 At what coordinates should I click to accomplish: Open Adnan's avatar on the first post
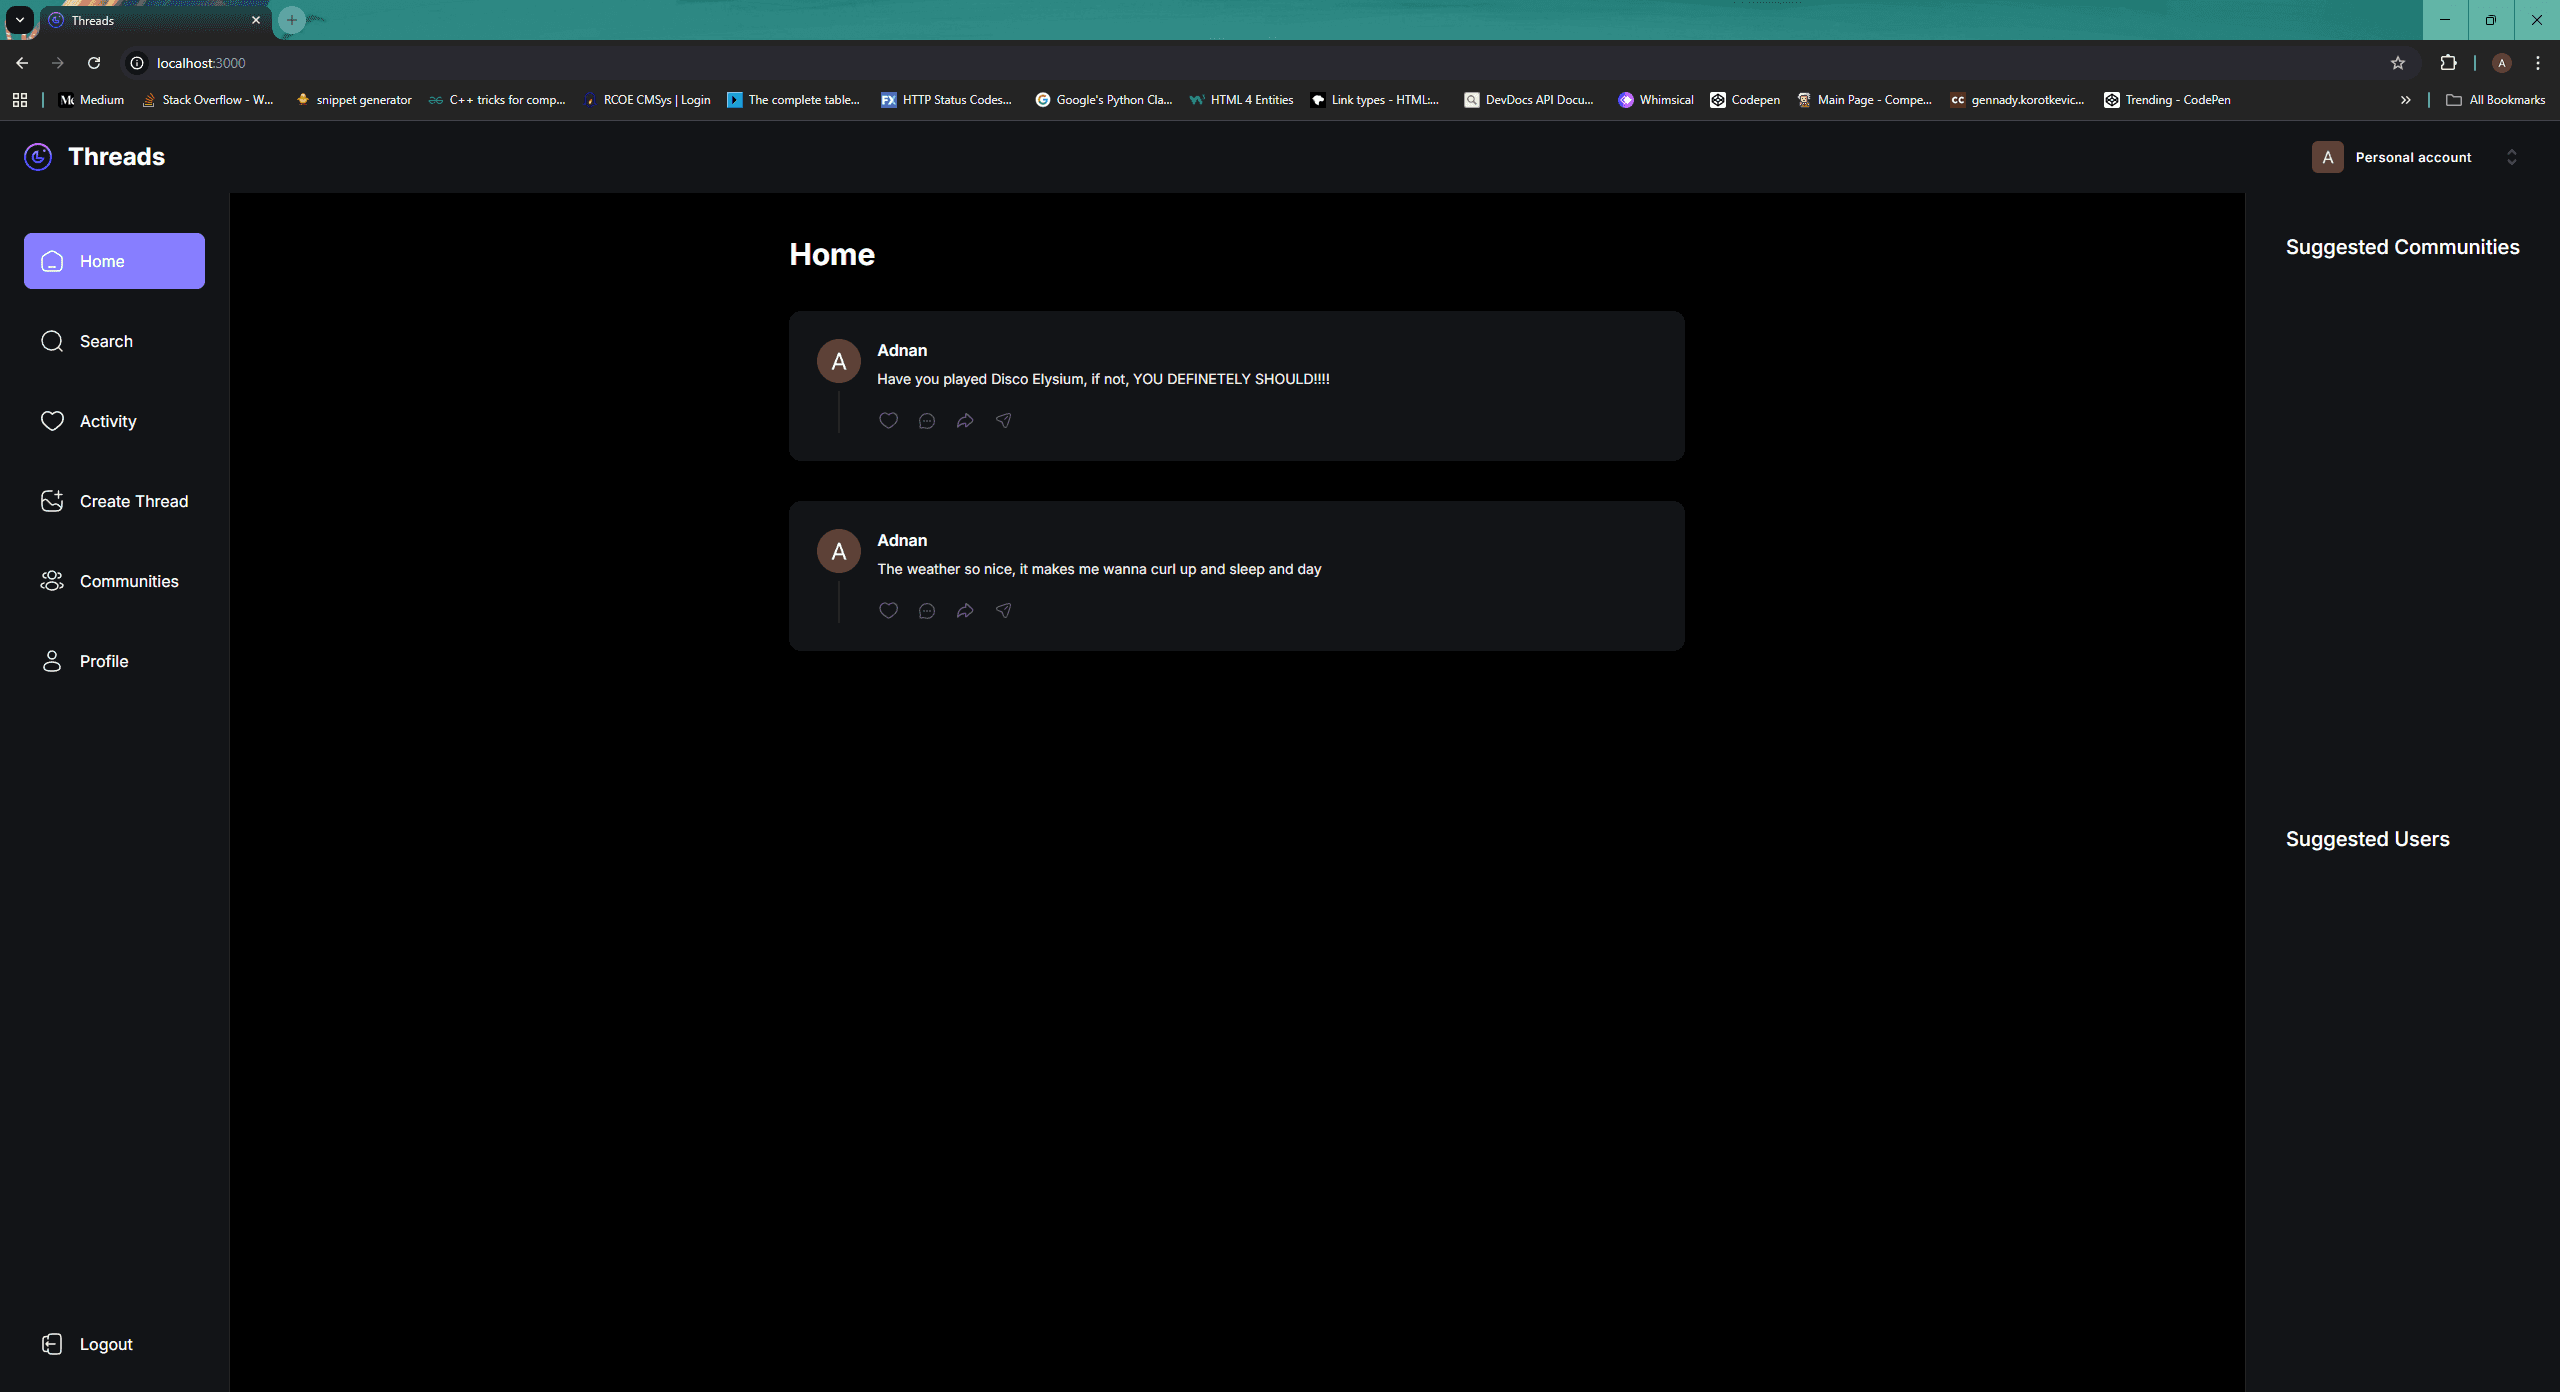839,361
